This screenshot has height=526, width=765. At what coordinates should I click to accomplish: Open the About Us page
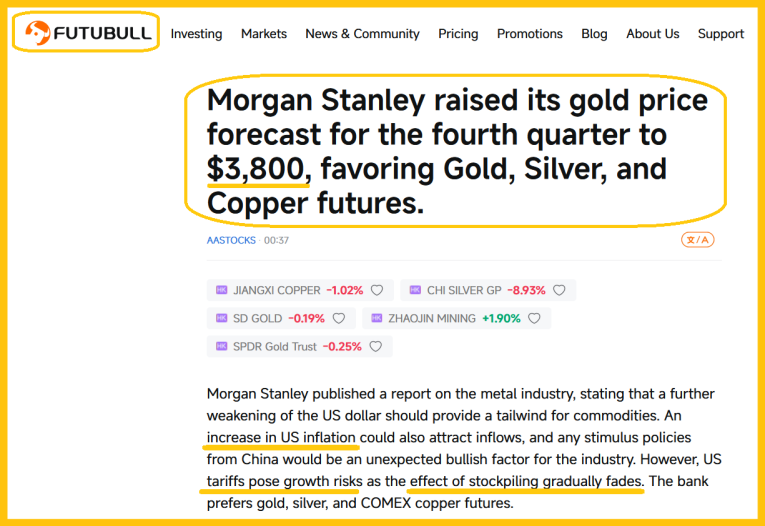[x=652, y=34]
